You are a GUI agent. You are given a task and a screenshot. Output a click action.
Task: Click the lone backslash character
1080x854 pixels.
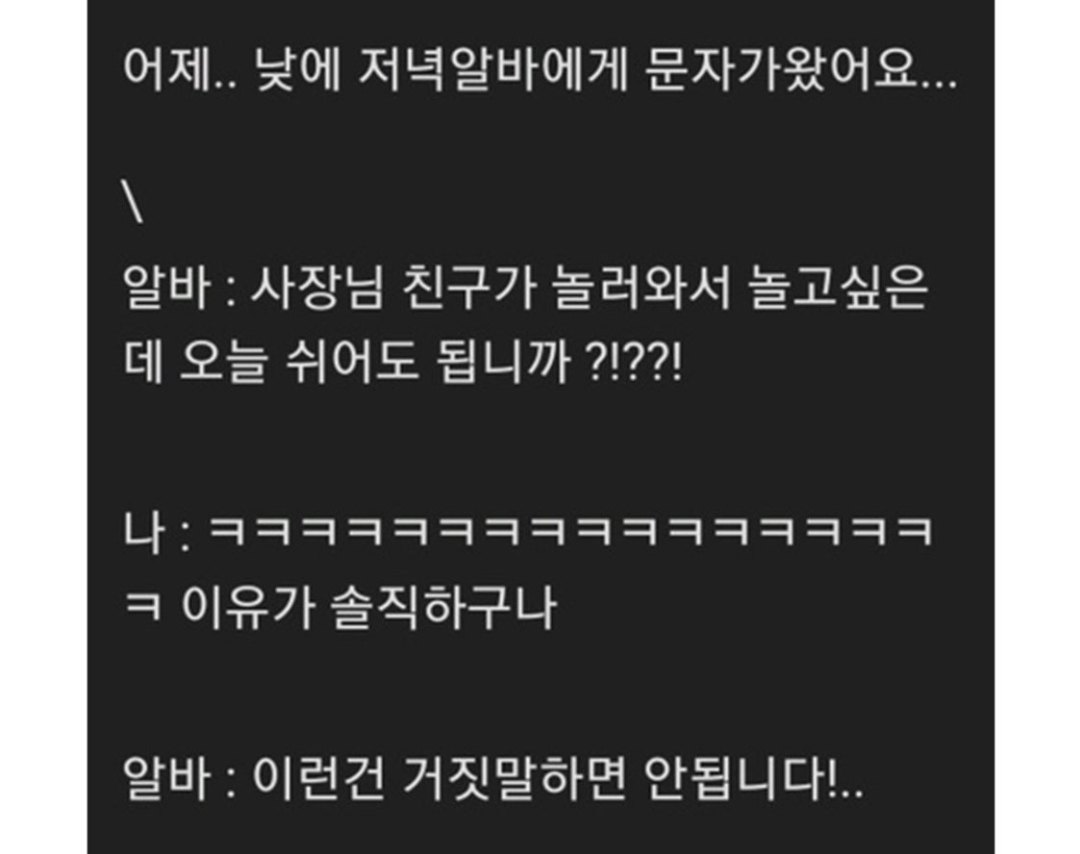pyautogui.click(x=135, y=203)
